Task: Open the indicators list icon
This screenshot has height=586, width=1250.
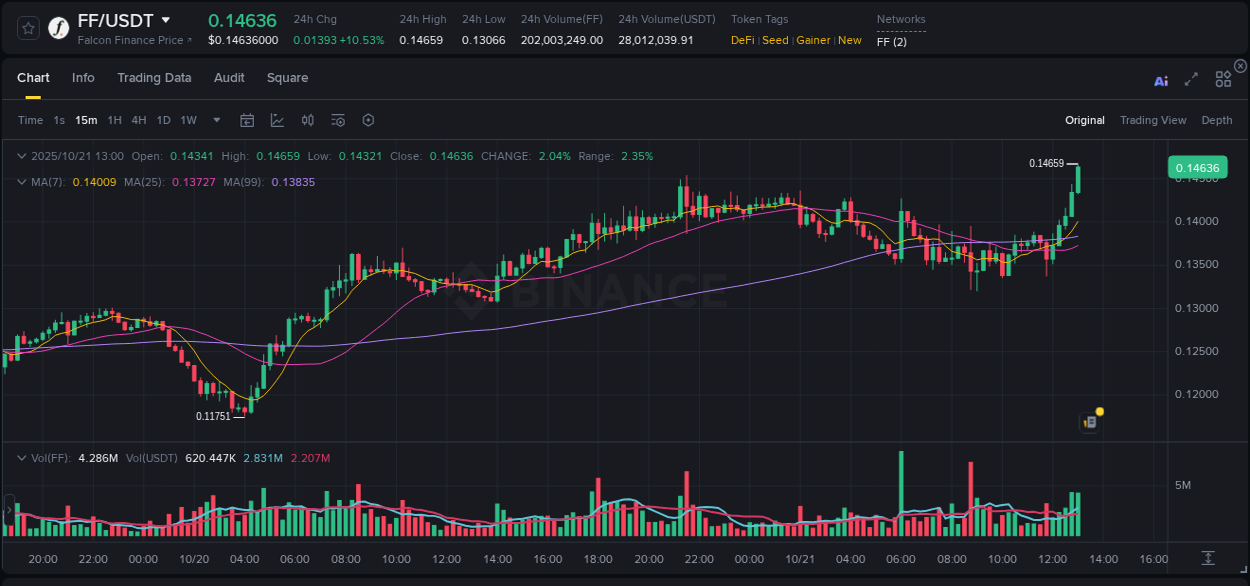Action: point(337,120)
